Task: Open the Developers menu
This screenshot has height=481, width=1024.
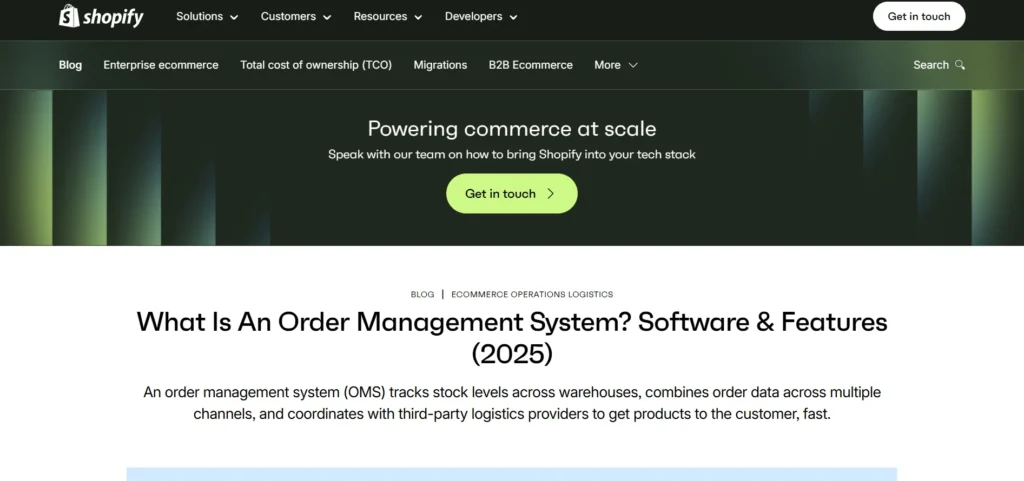Action: [x=481, y=16]
